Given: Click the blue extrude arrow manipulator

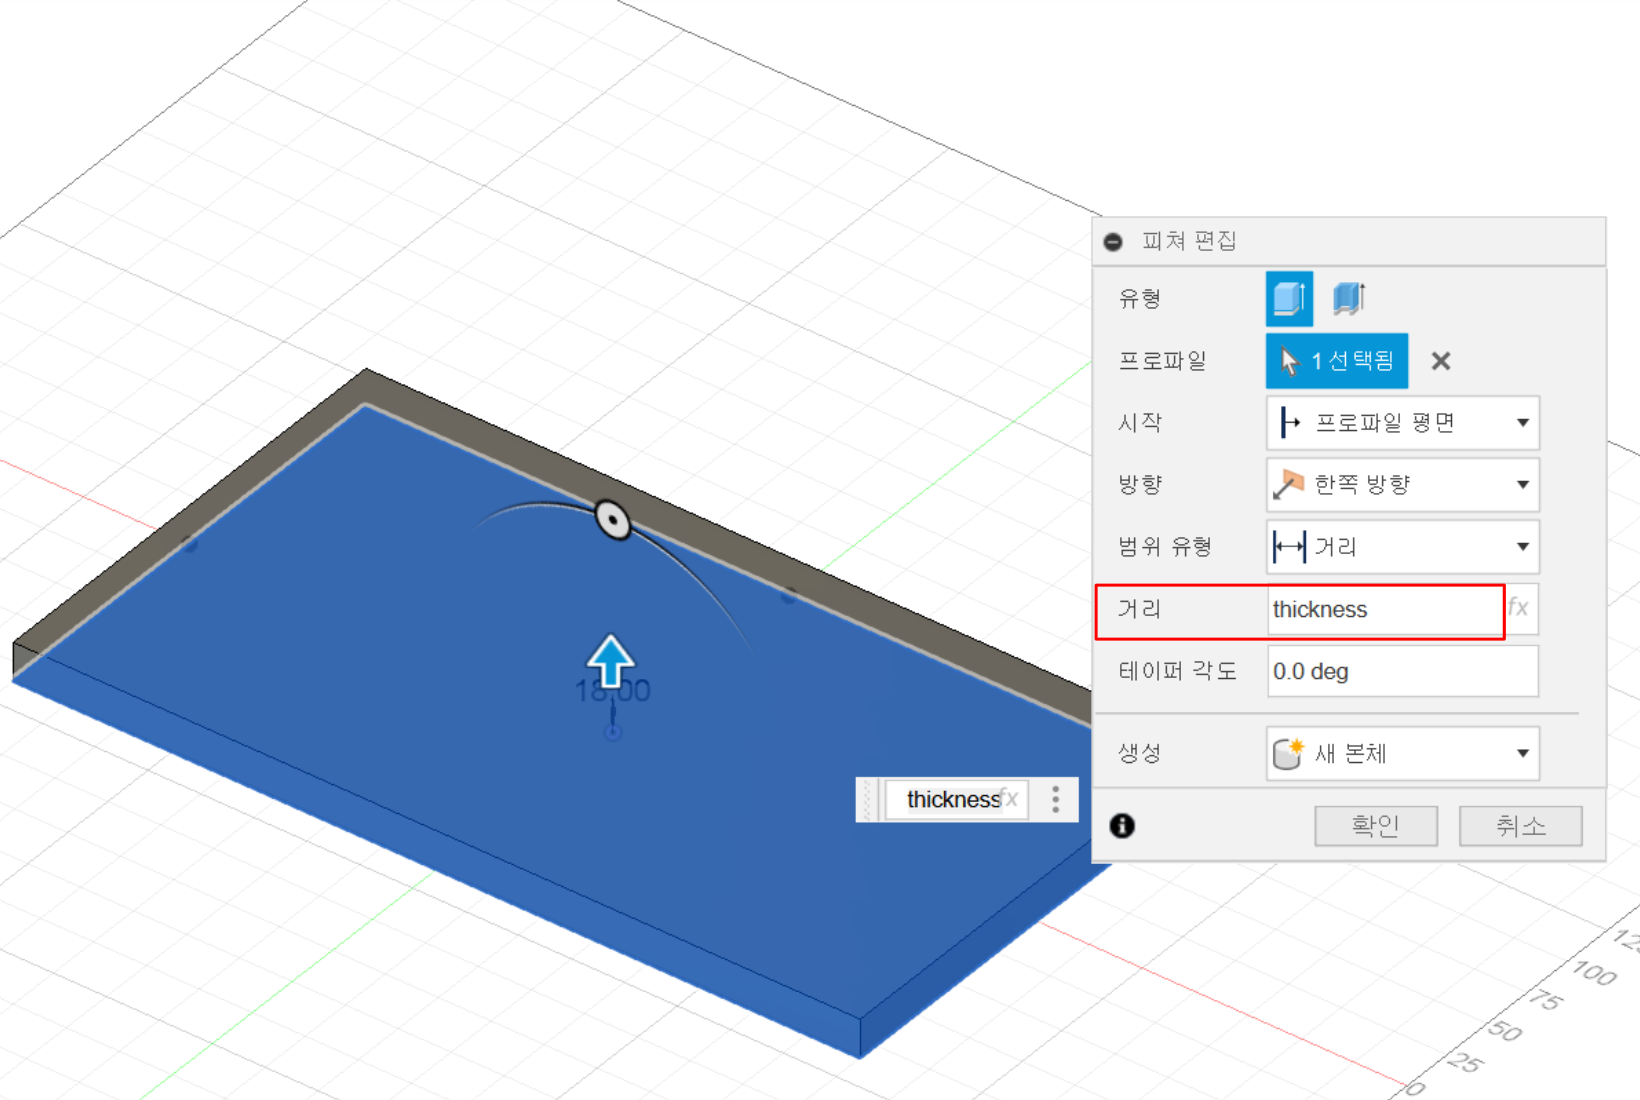Looking at the screenshot, I should (611, 661).
